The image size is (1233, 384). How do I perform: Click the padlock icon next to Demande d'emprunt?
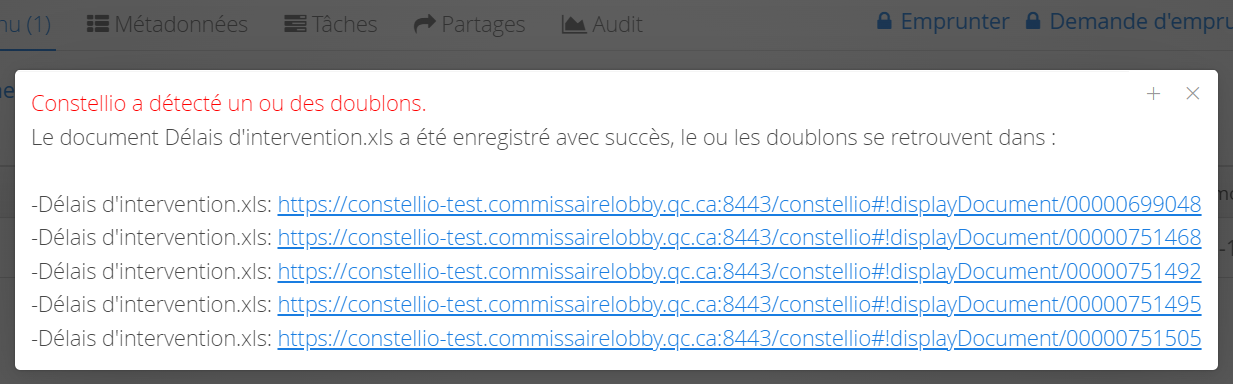(x=1033, y=21)
